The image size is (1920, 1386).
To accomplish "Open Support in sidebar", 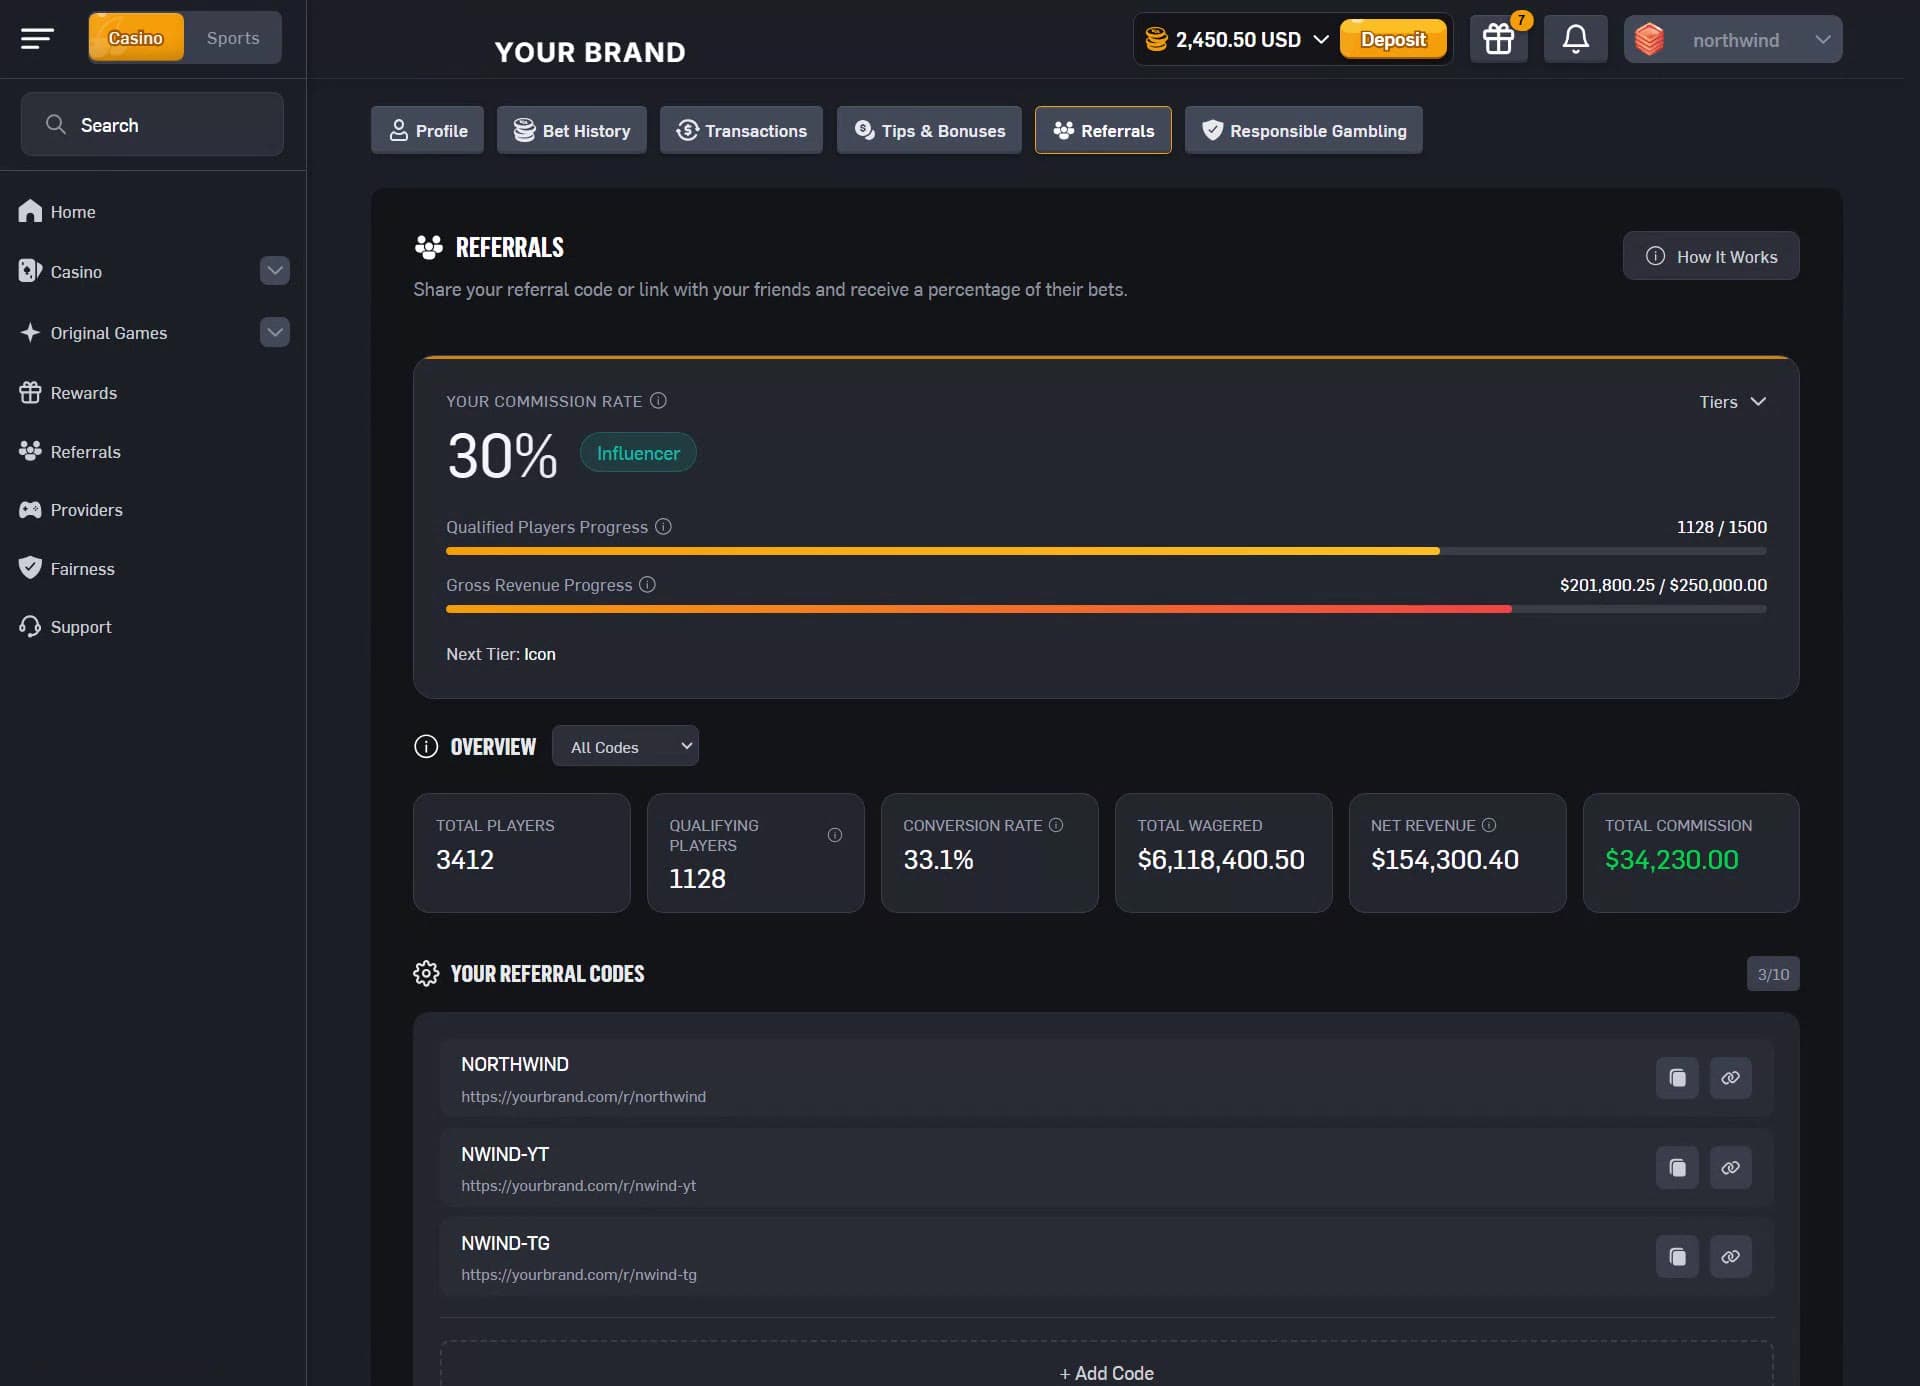I will coord(65,627).
